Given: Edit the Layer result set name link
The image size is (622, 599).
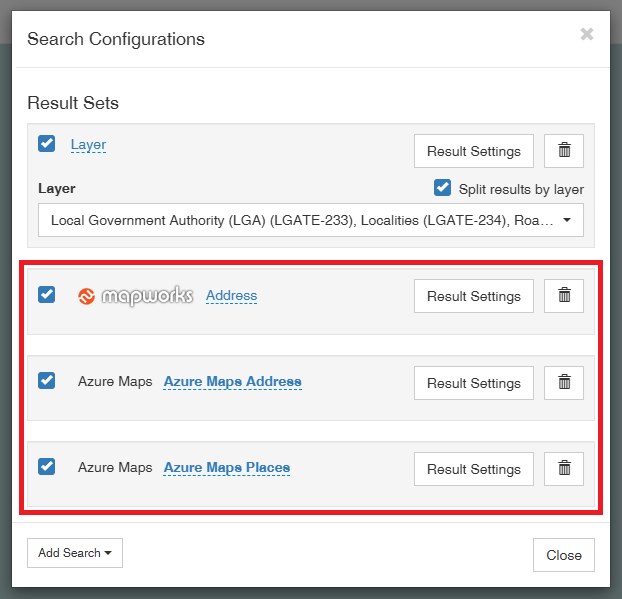Looking at the screenshot, I should coord(88,144).
